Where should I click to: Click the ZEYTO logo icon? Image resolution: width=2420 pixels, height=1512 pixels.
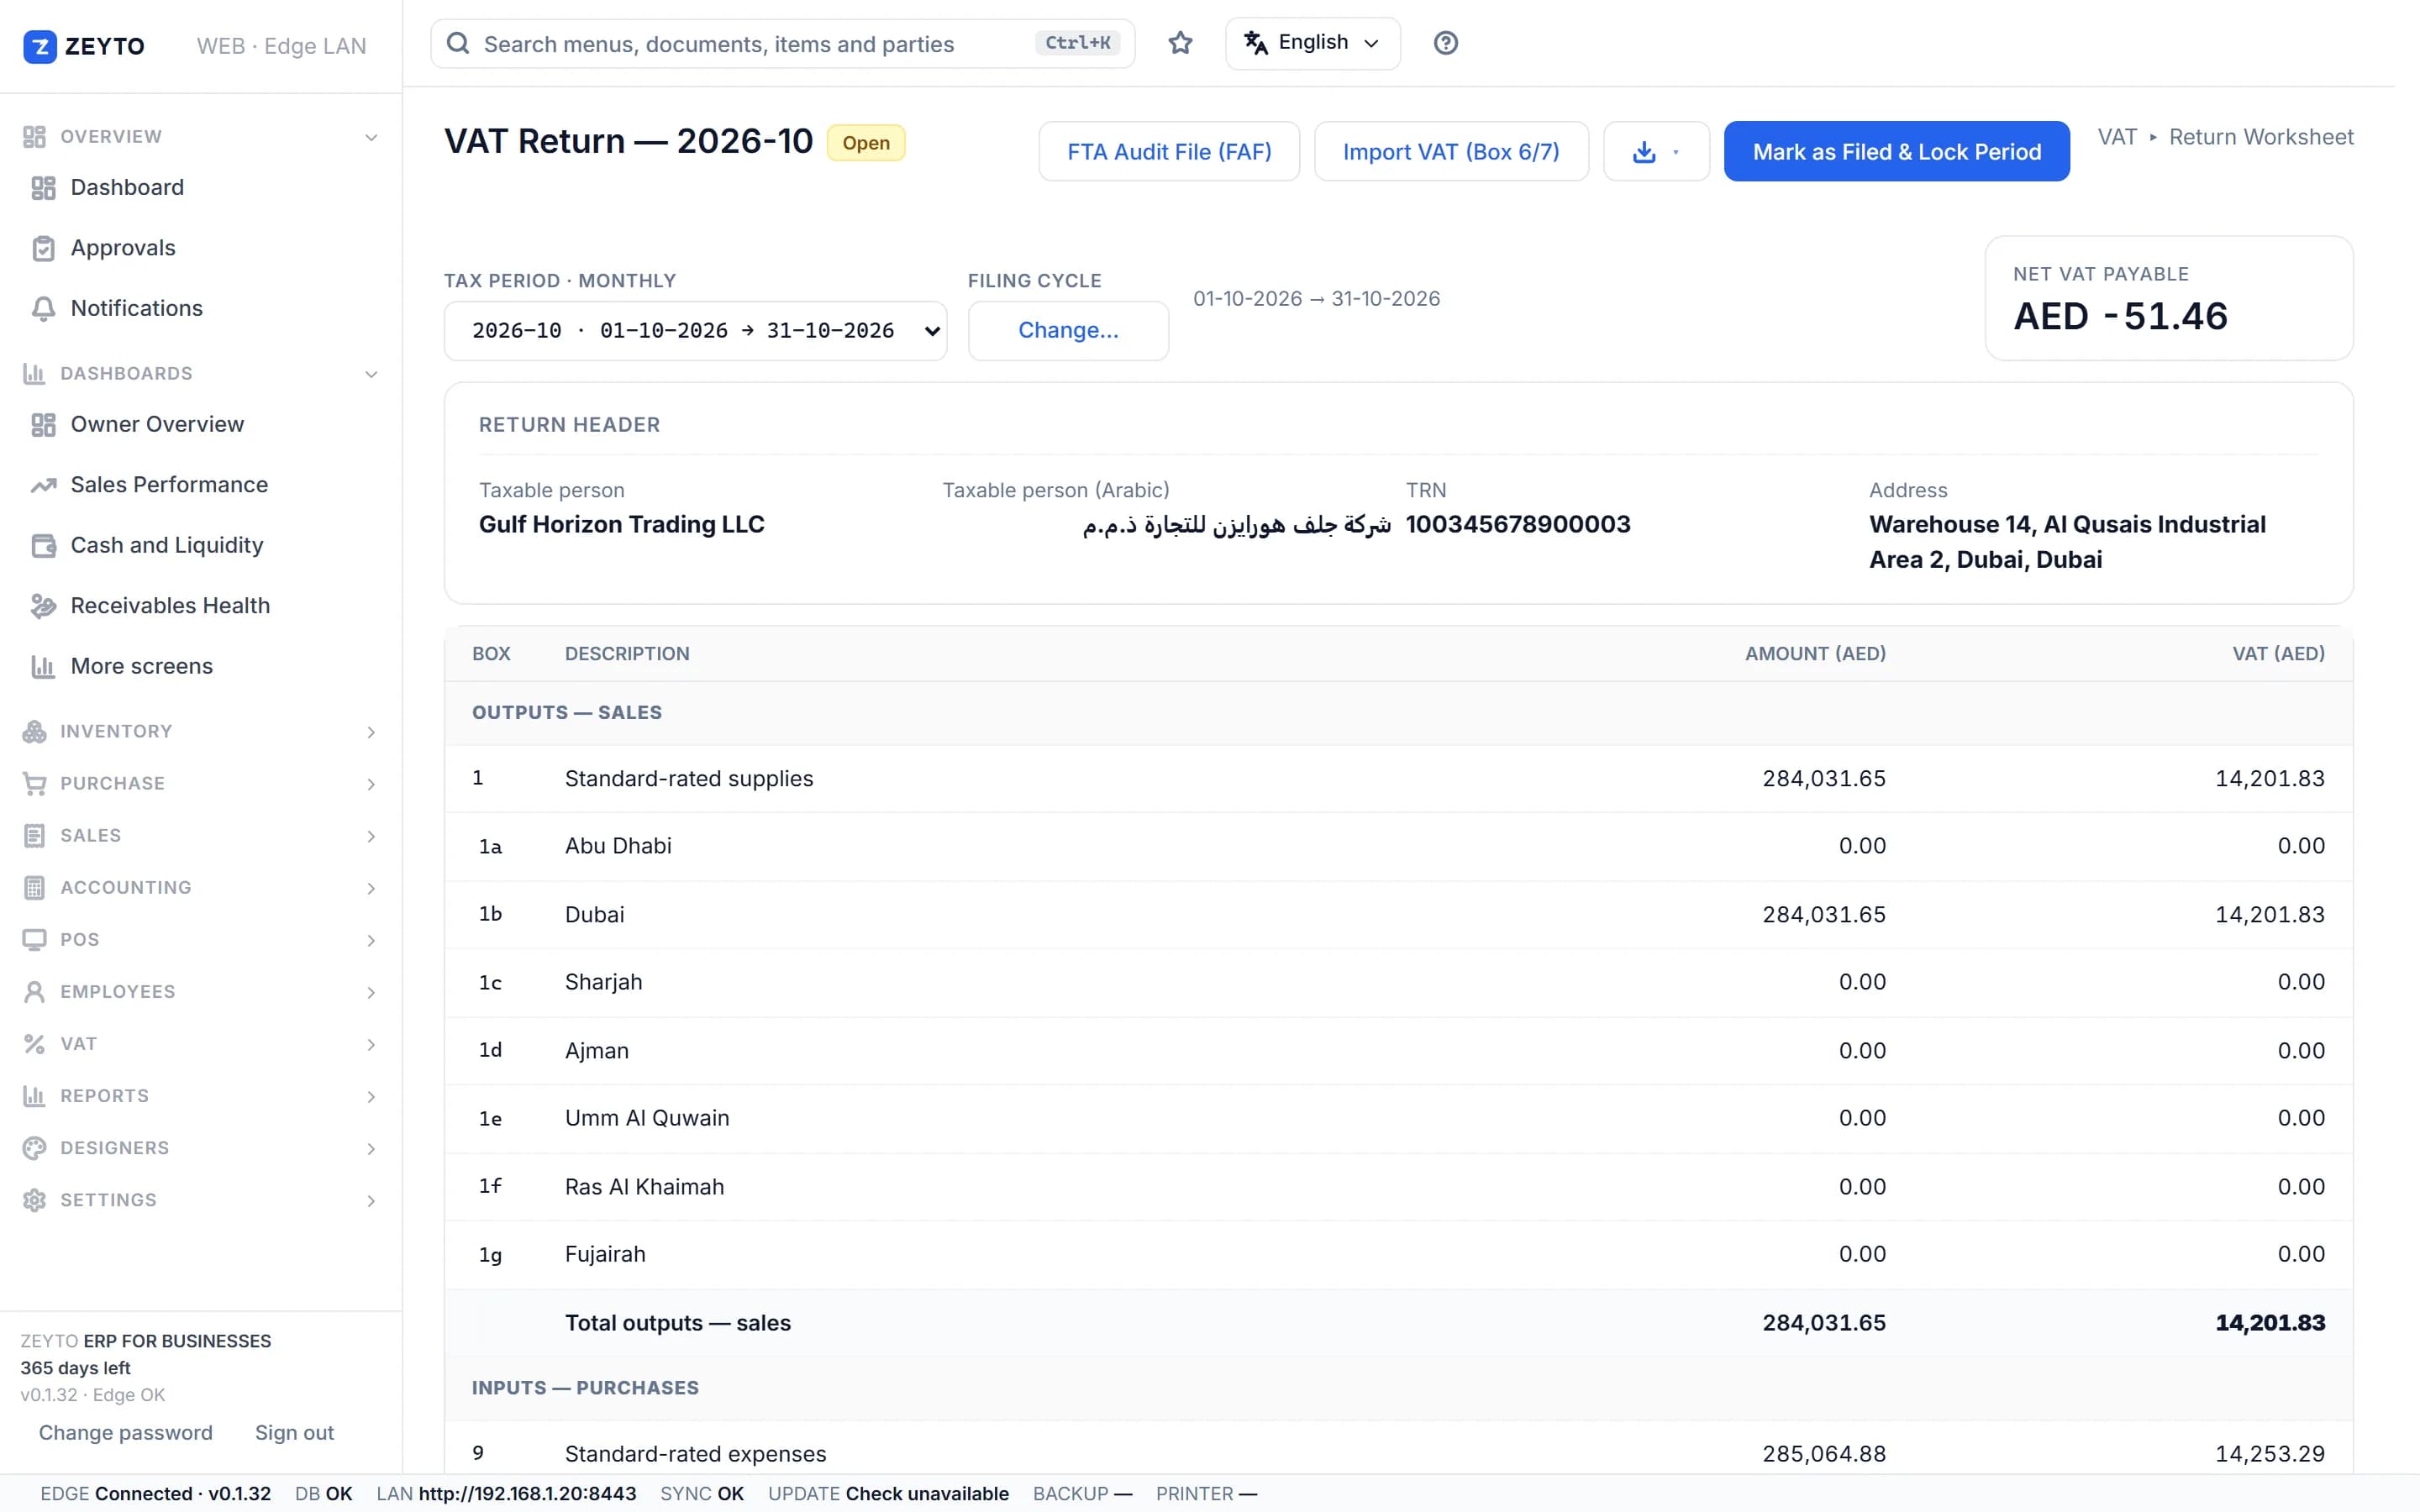(x=40, y=46)
